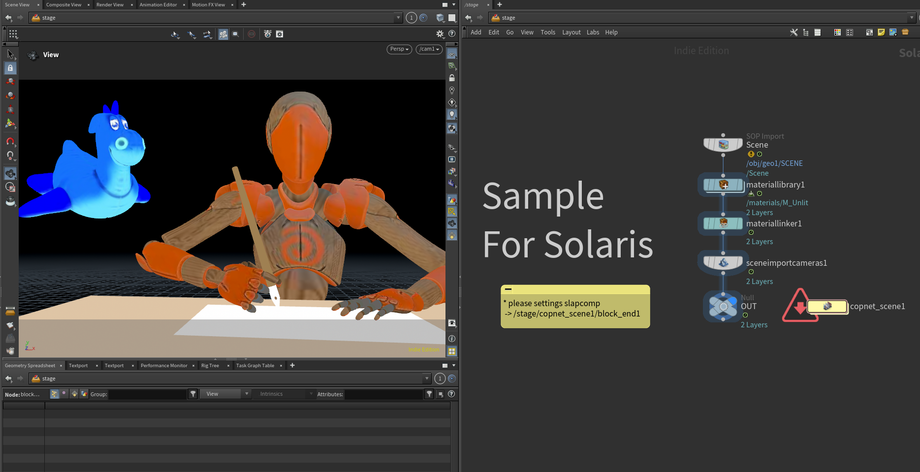Click the wrench icon in network editor toolbar
The width and height of the screenshot is (920, 472).
pyautogui.click(x=793, y=32)
